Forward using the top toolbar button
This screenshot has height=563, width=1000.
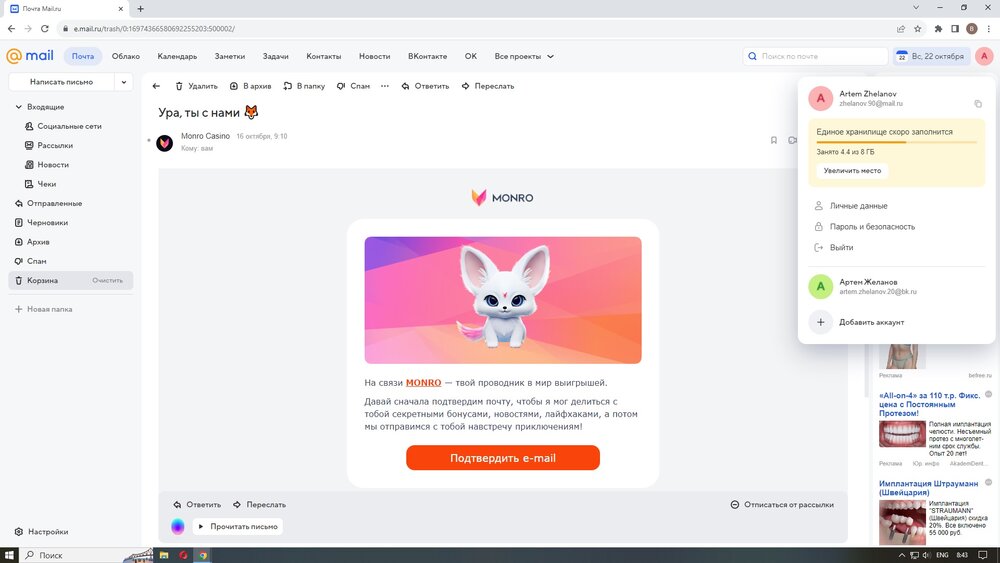[488, 86]
